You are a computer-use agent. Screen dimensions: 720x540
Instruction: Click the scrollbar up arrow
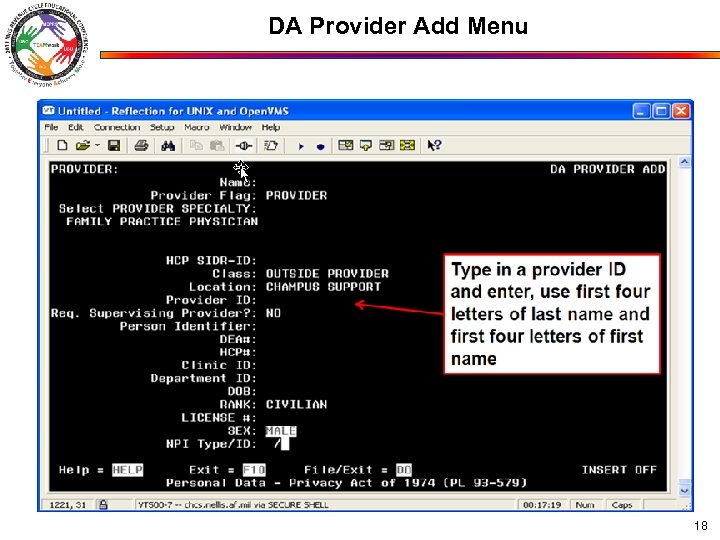click(x=684, y=163)
